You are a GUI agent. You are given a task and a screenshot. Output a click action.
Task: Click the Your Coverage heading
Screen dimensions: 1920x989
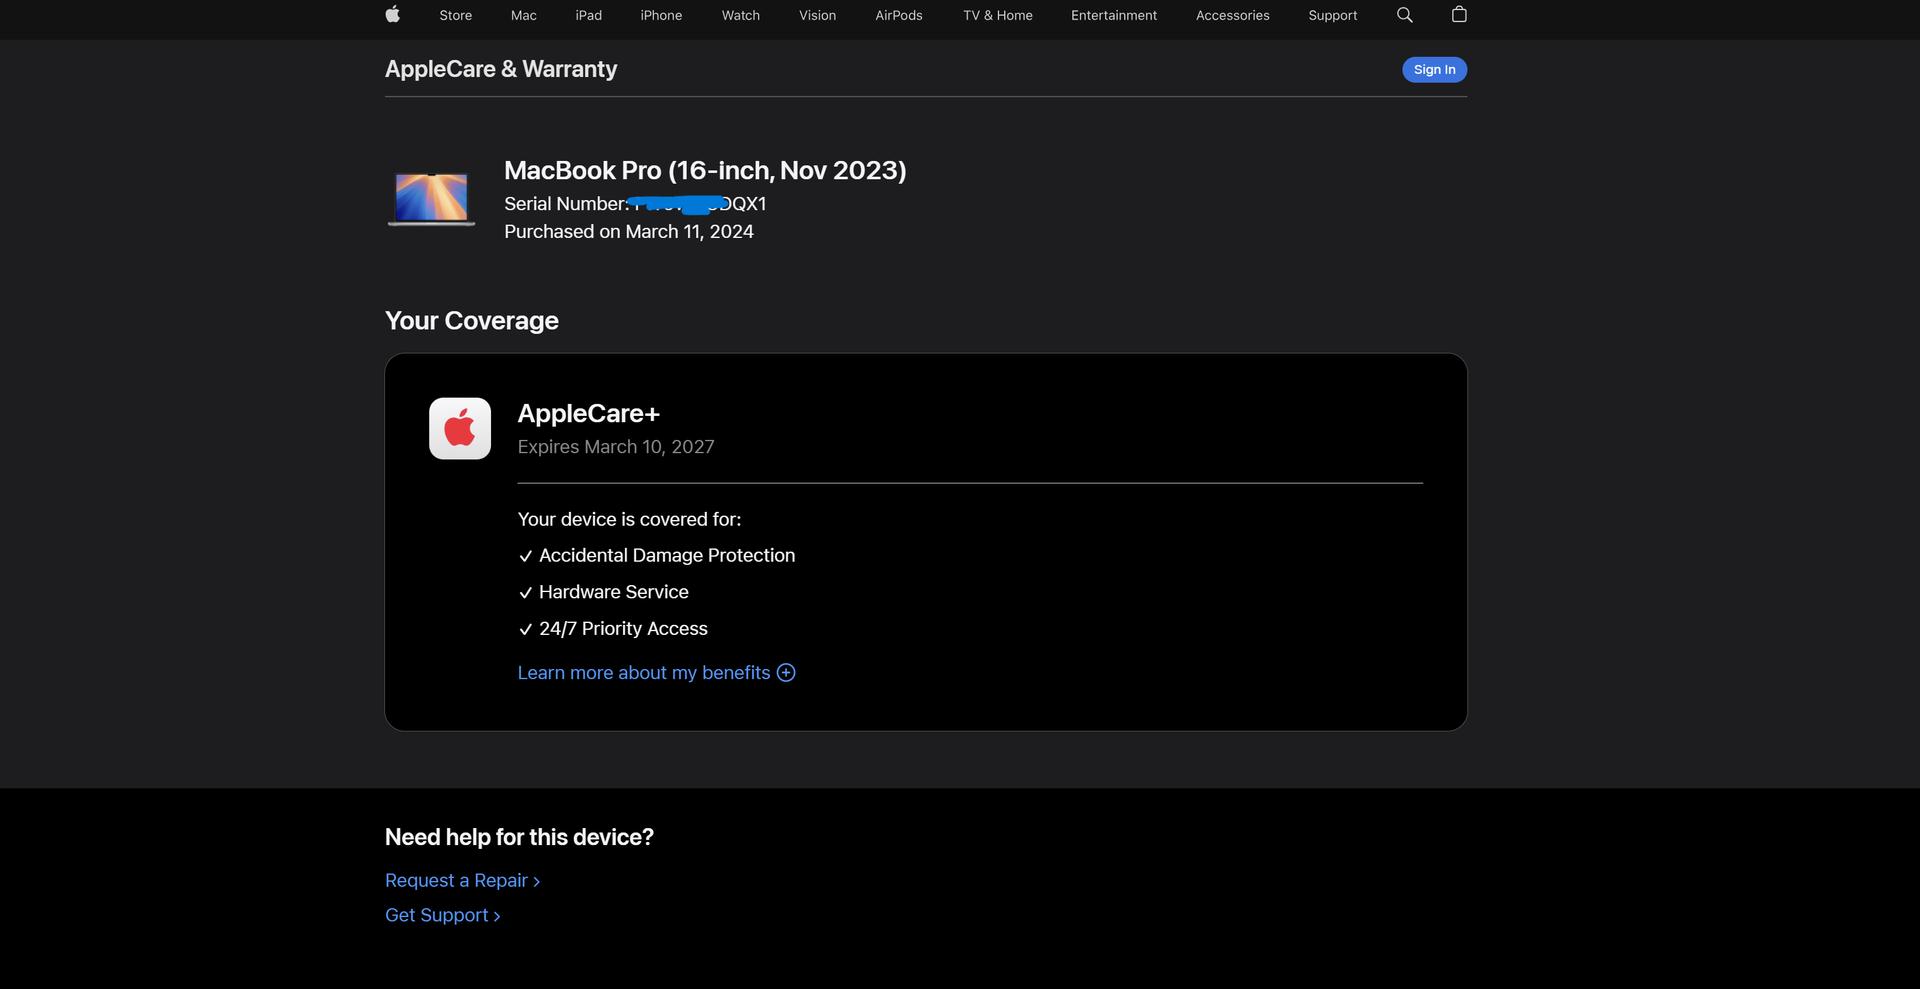click(x=472, y=321)
